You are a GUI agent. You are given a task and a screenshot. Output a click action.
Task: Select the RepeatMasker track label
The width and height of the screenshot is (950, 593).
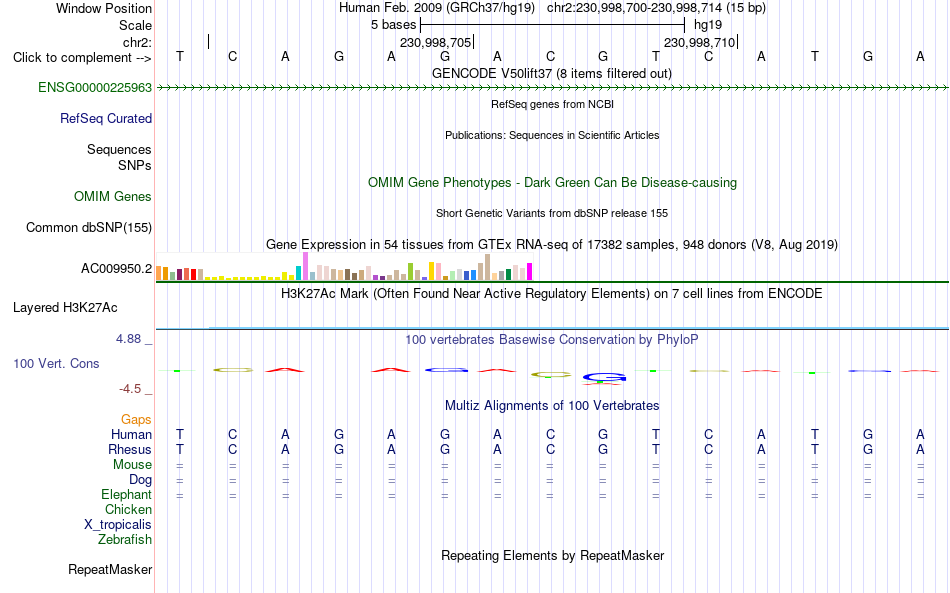110,569
